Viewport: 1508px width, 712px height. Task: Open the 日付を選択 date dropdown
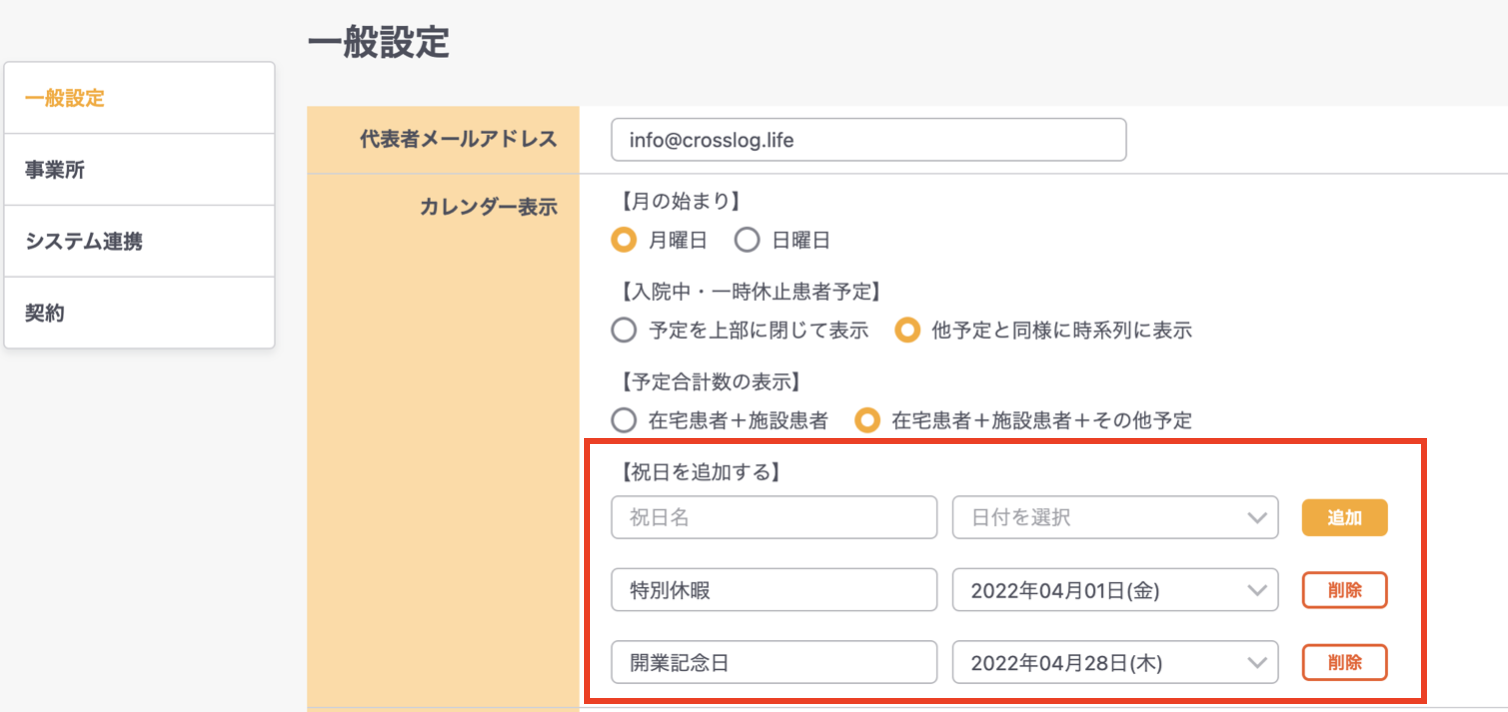tap(1115, 518)
